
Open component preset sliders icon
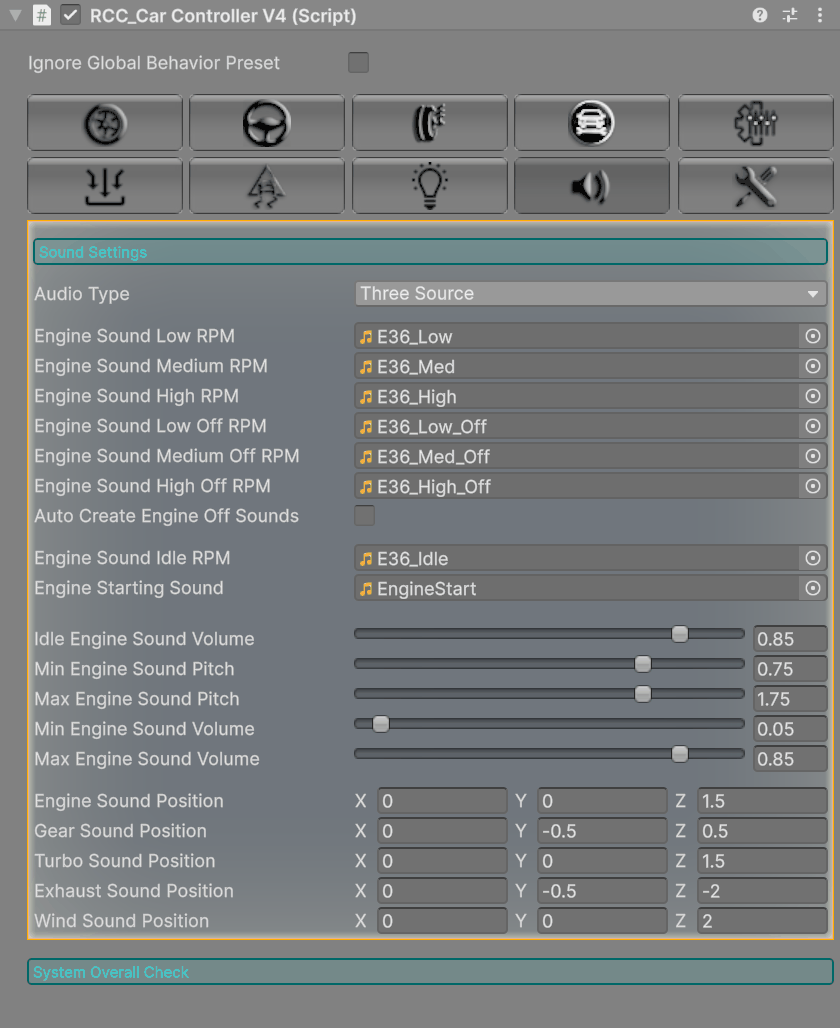pyautogui.click(x=790, y=15)
